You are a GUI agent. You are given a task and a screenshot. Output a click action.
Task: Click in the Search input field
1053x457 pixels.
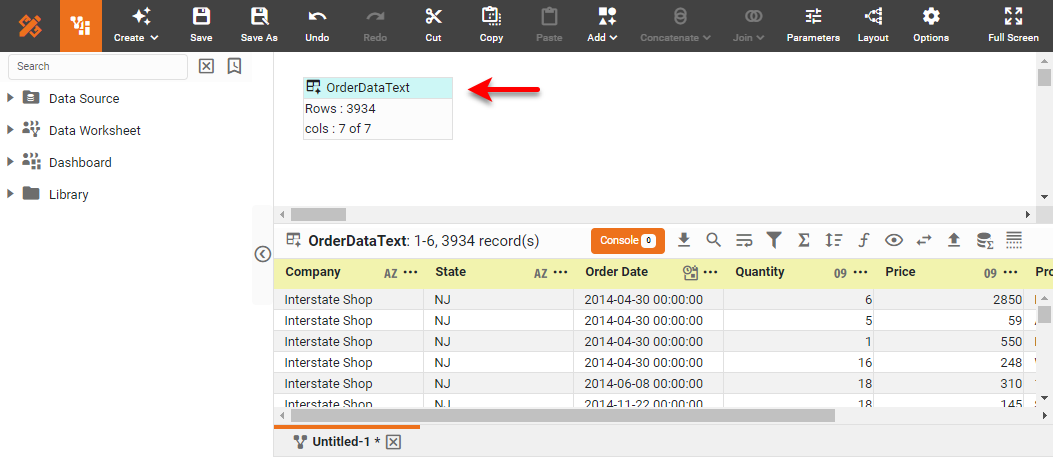point(98,66)
